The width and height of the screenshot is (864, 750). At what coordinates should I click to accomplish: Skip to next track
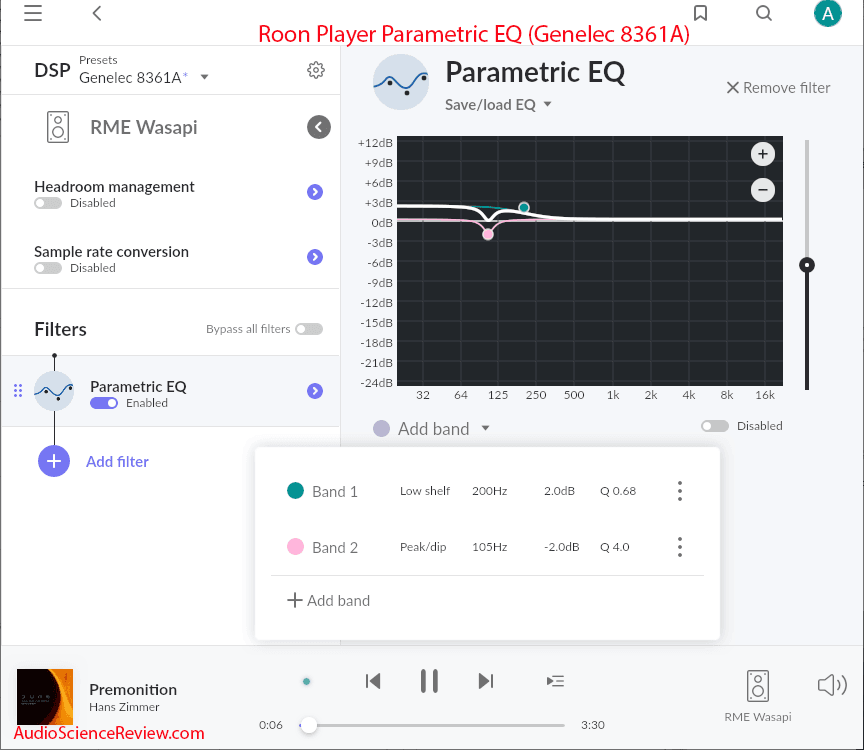coord(485,681)
